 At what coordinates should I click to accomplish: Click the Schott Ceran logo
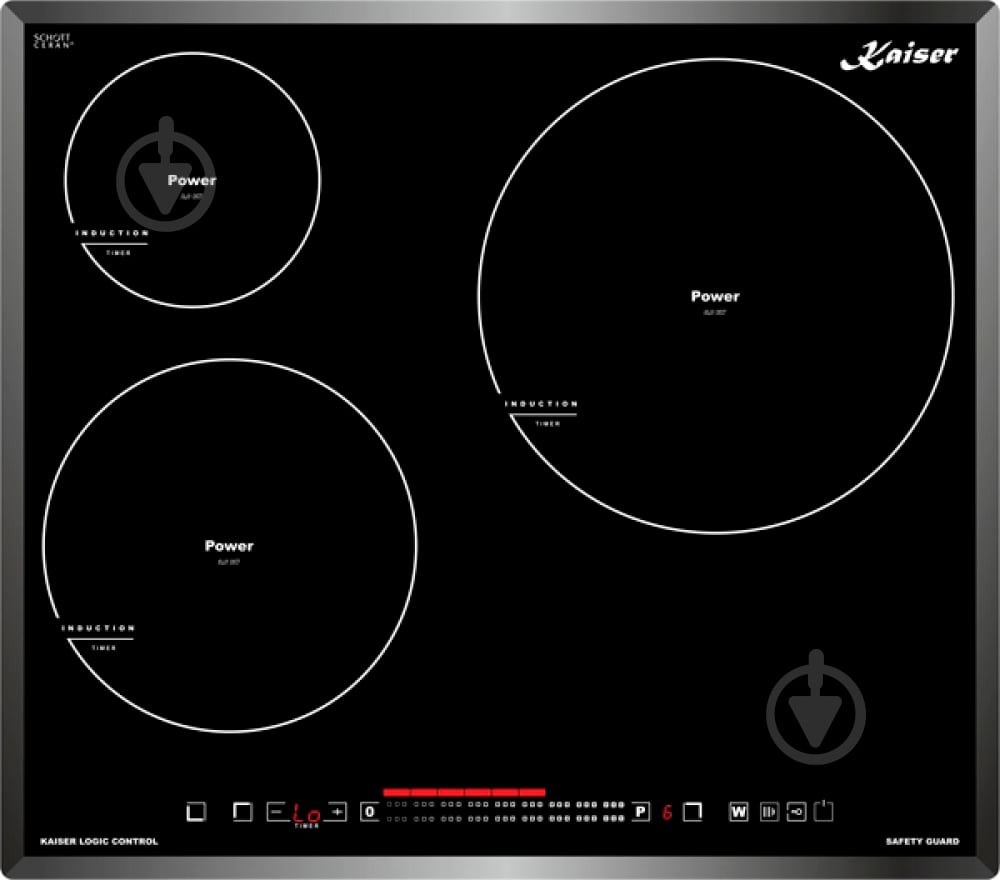tap(53, 41)
